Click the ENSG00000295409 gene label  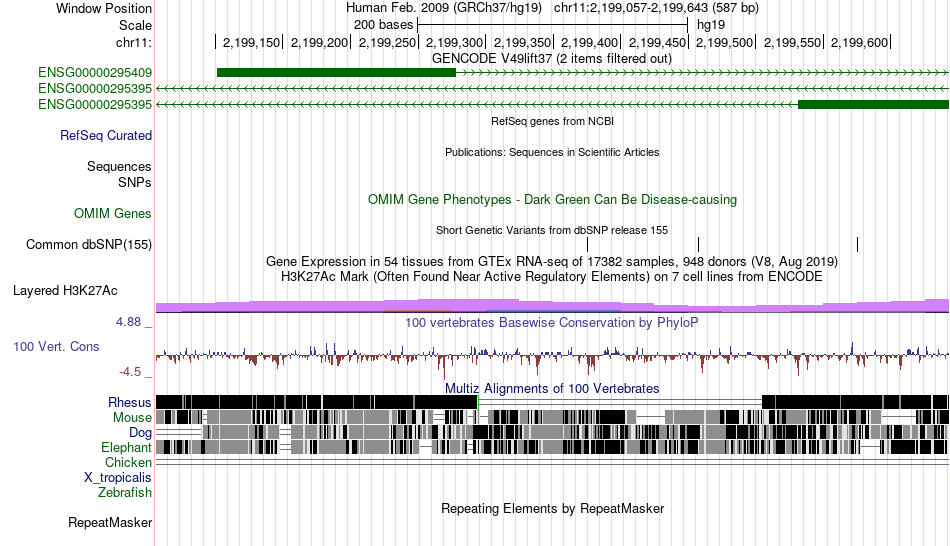point(95,73)
